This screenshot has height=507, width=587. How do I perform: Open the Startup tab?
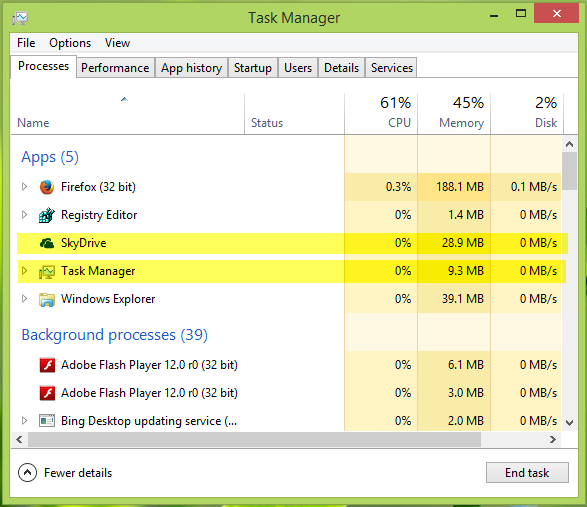pyautogui.click(x=253, y=68)
